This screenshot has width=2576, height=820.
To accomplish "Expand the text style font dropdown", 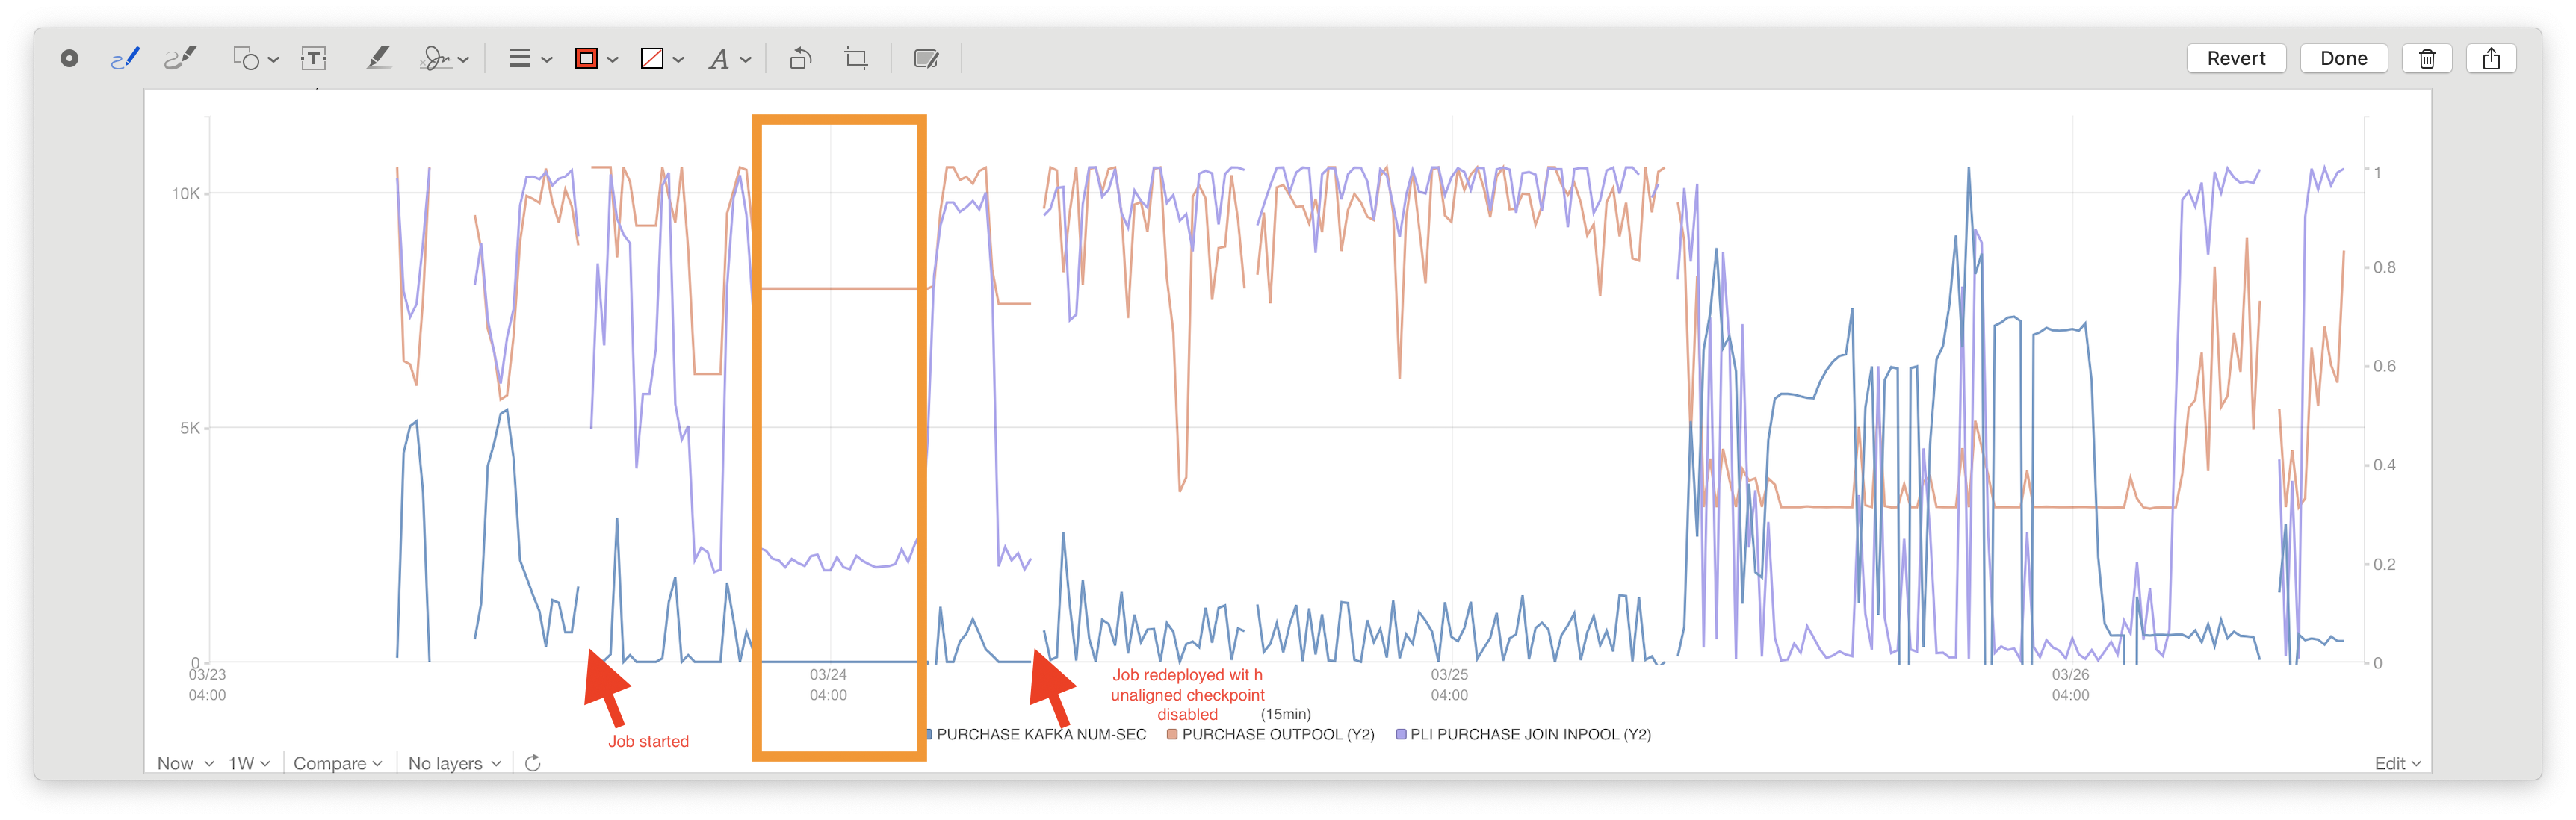I will [x=729, y=59].
